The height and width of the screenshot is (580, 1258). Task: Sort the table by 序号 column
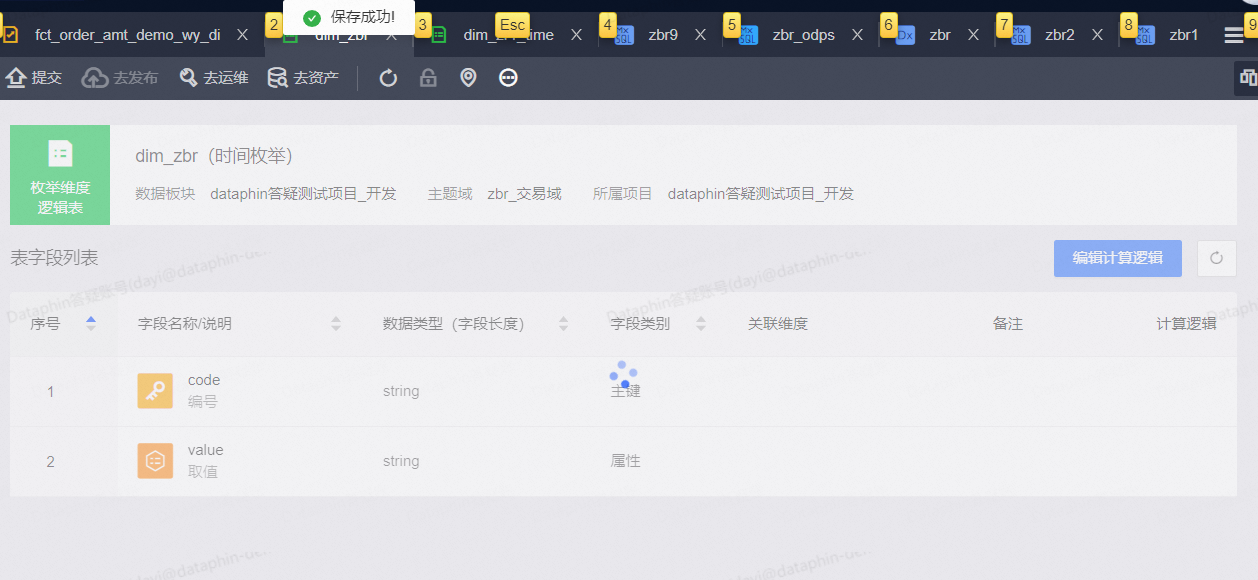coord(91,323)
